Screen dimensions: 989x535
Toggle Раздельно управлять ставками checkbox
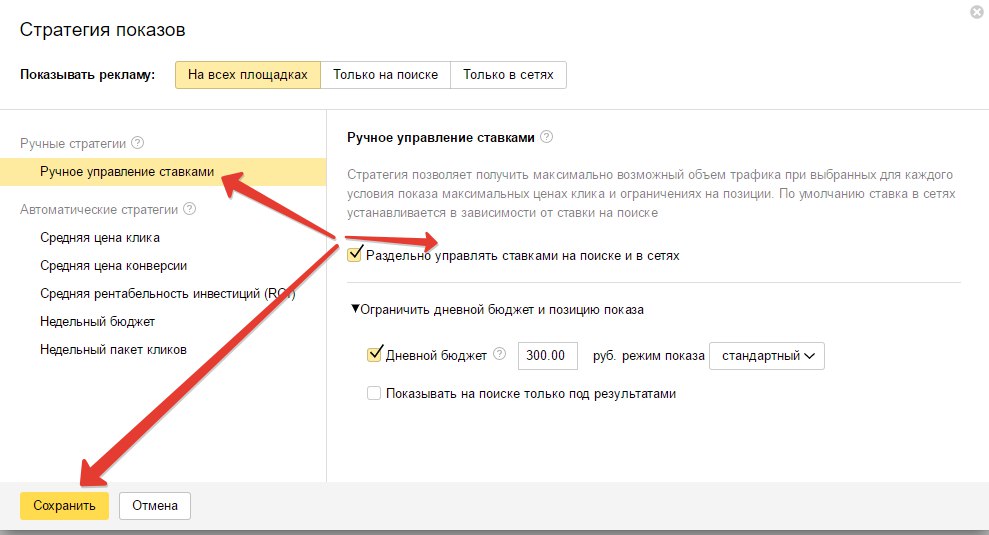coord(355,255)
